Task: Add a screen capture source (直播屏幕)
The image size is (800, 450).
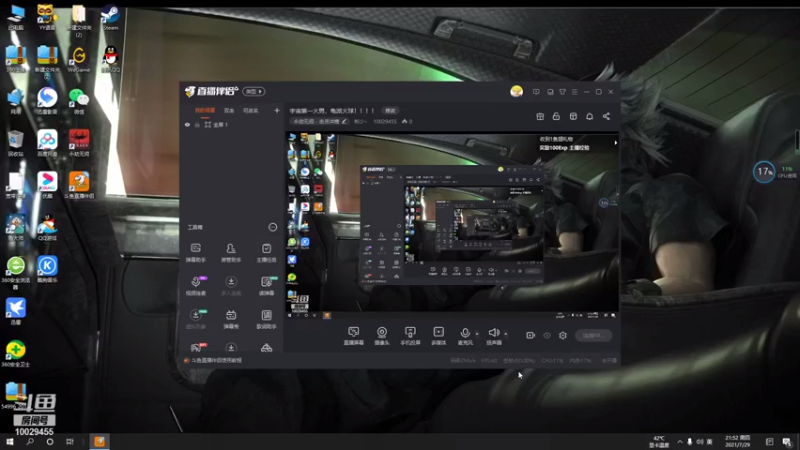Action: pos(354,336)
